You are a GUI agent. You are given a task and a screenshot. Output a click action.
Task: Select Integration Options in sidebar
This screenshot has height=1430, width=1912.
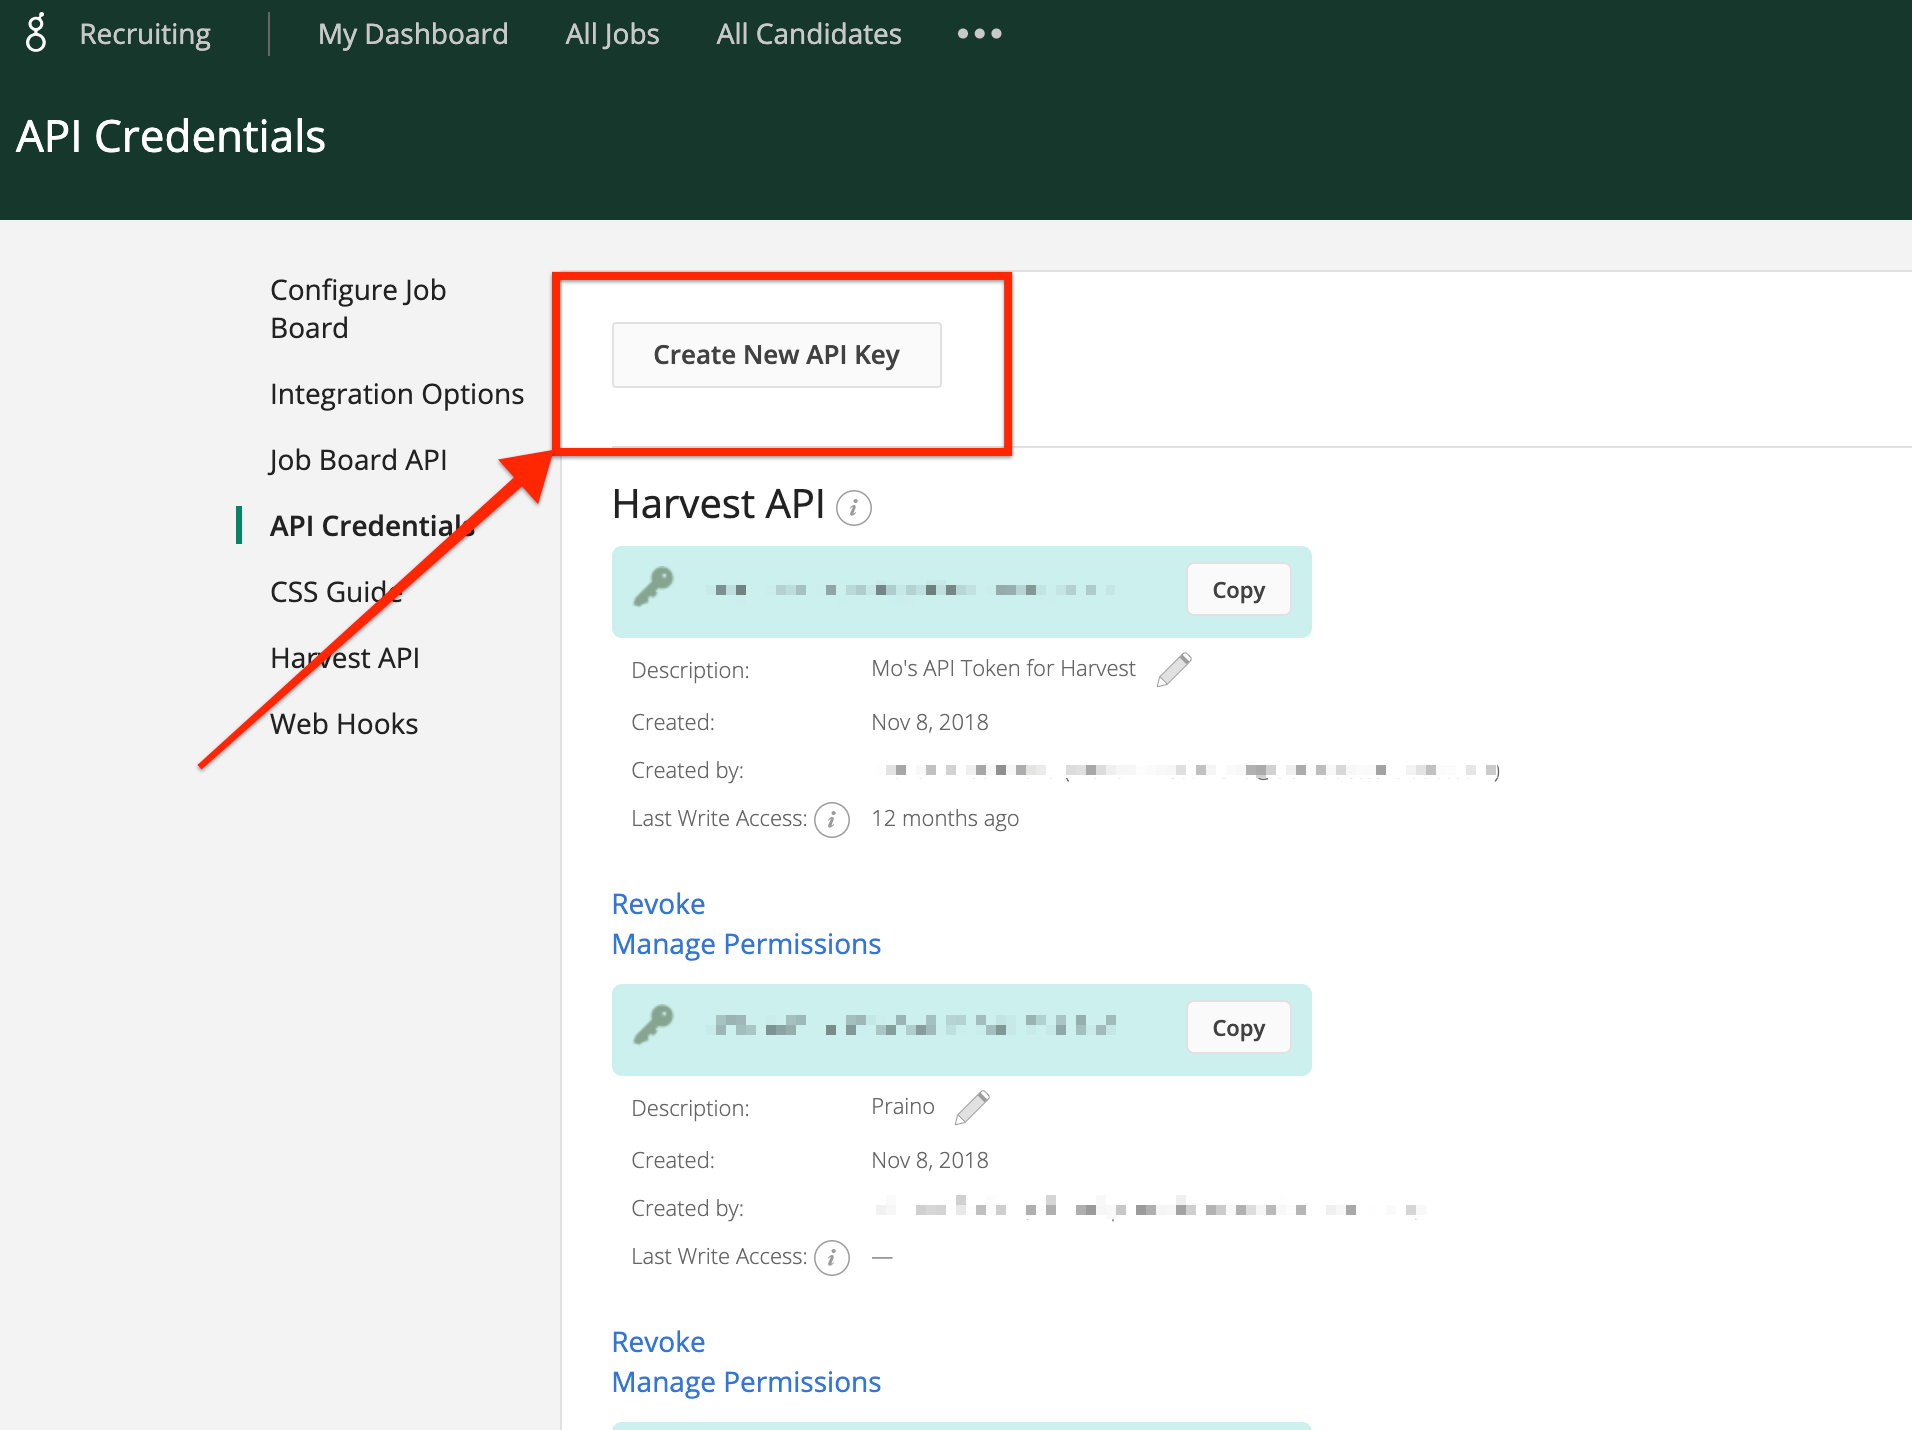397,394
